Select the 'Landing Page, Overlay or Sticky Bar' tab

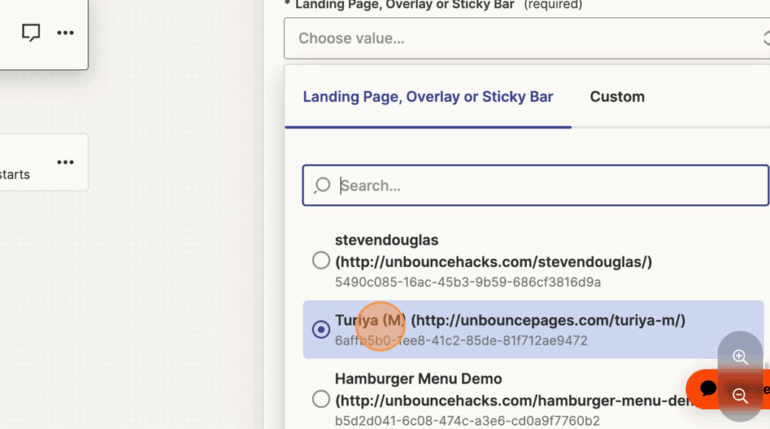click(x=428, y=97)
